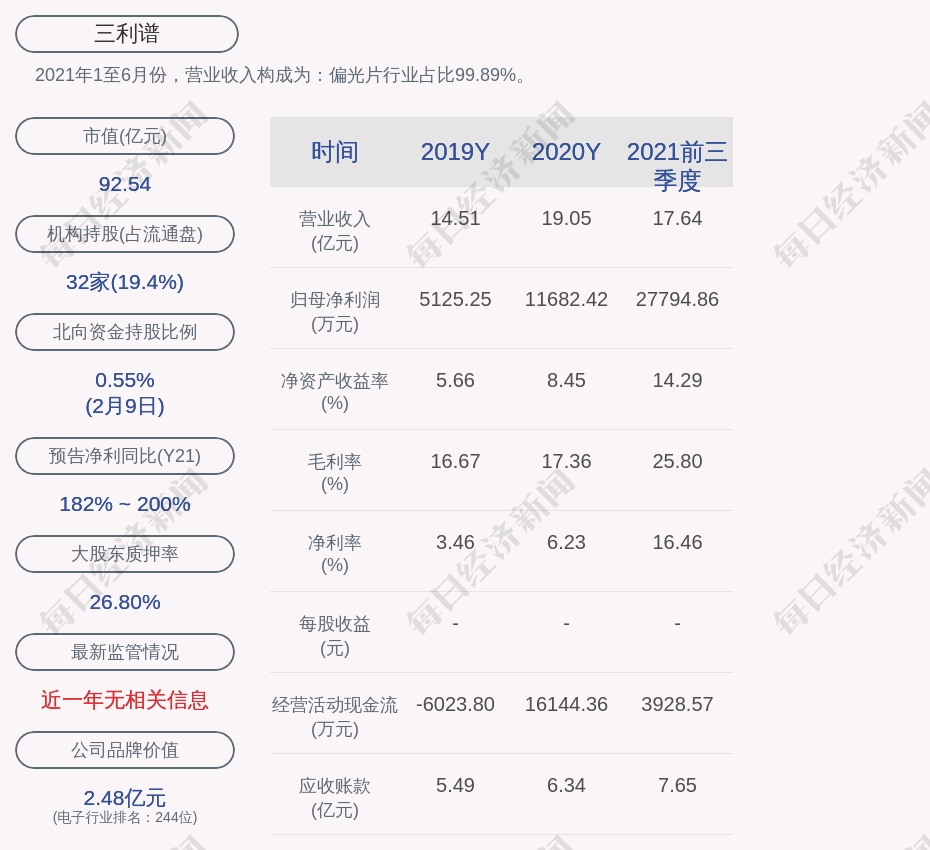Click the 27794.86 net profit cell

pyautogui.click(x=677, y=300)
